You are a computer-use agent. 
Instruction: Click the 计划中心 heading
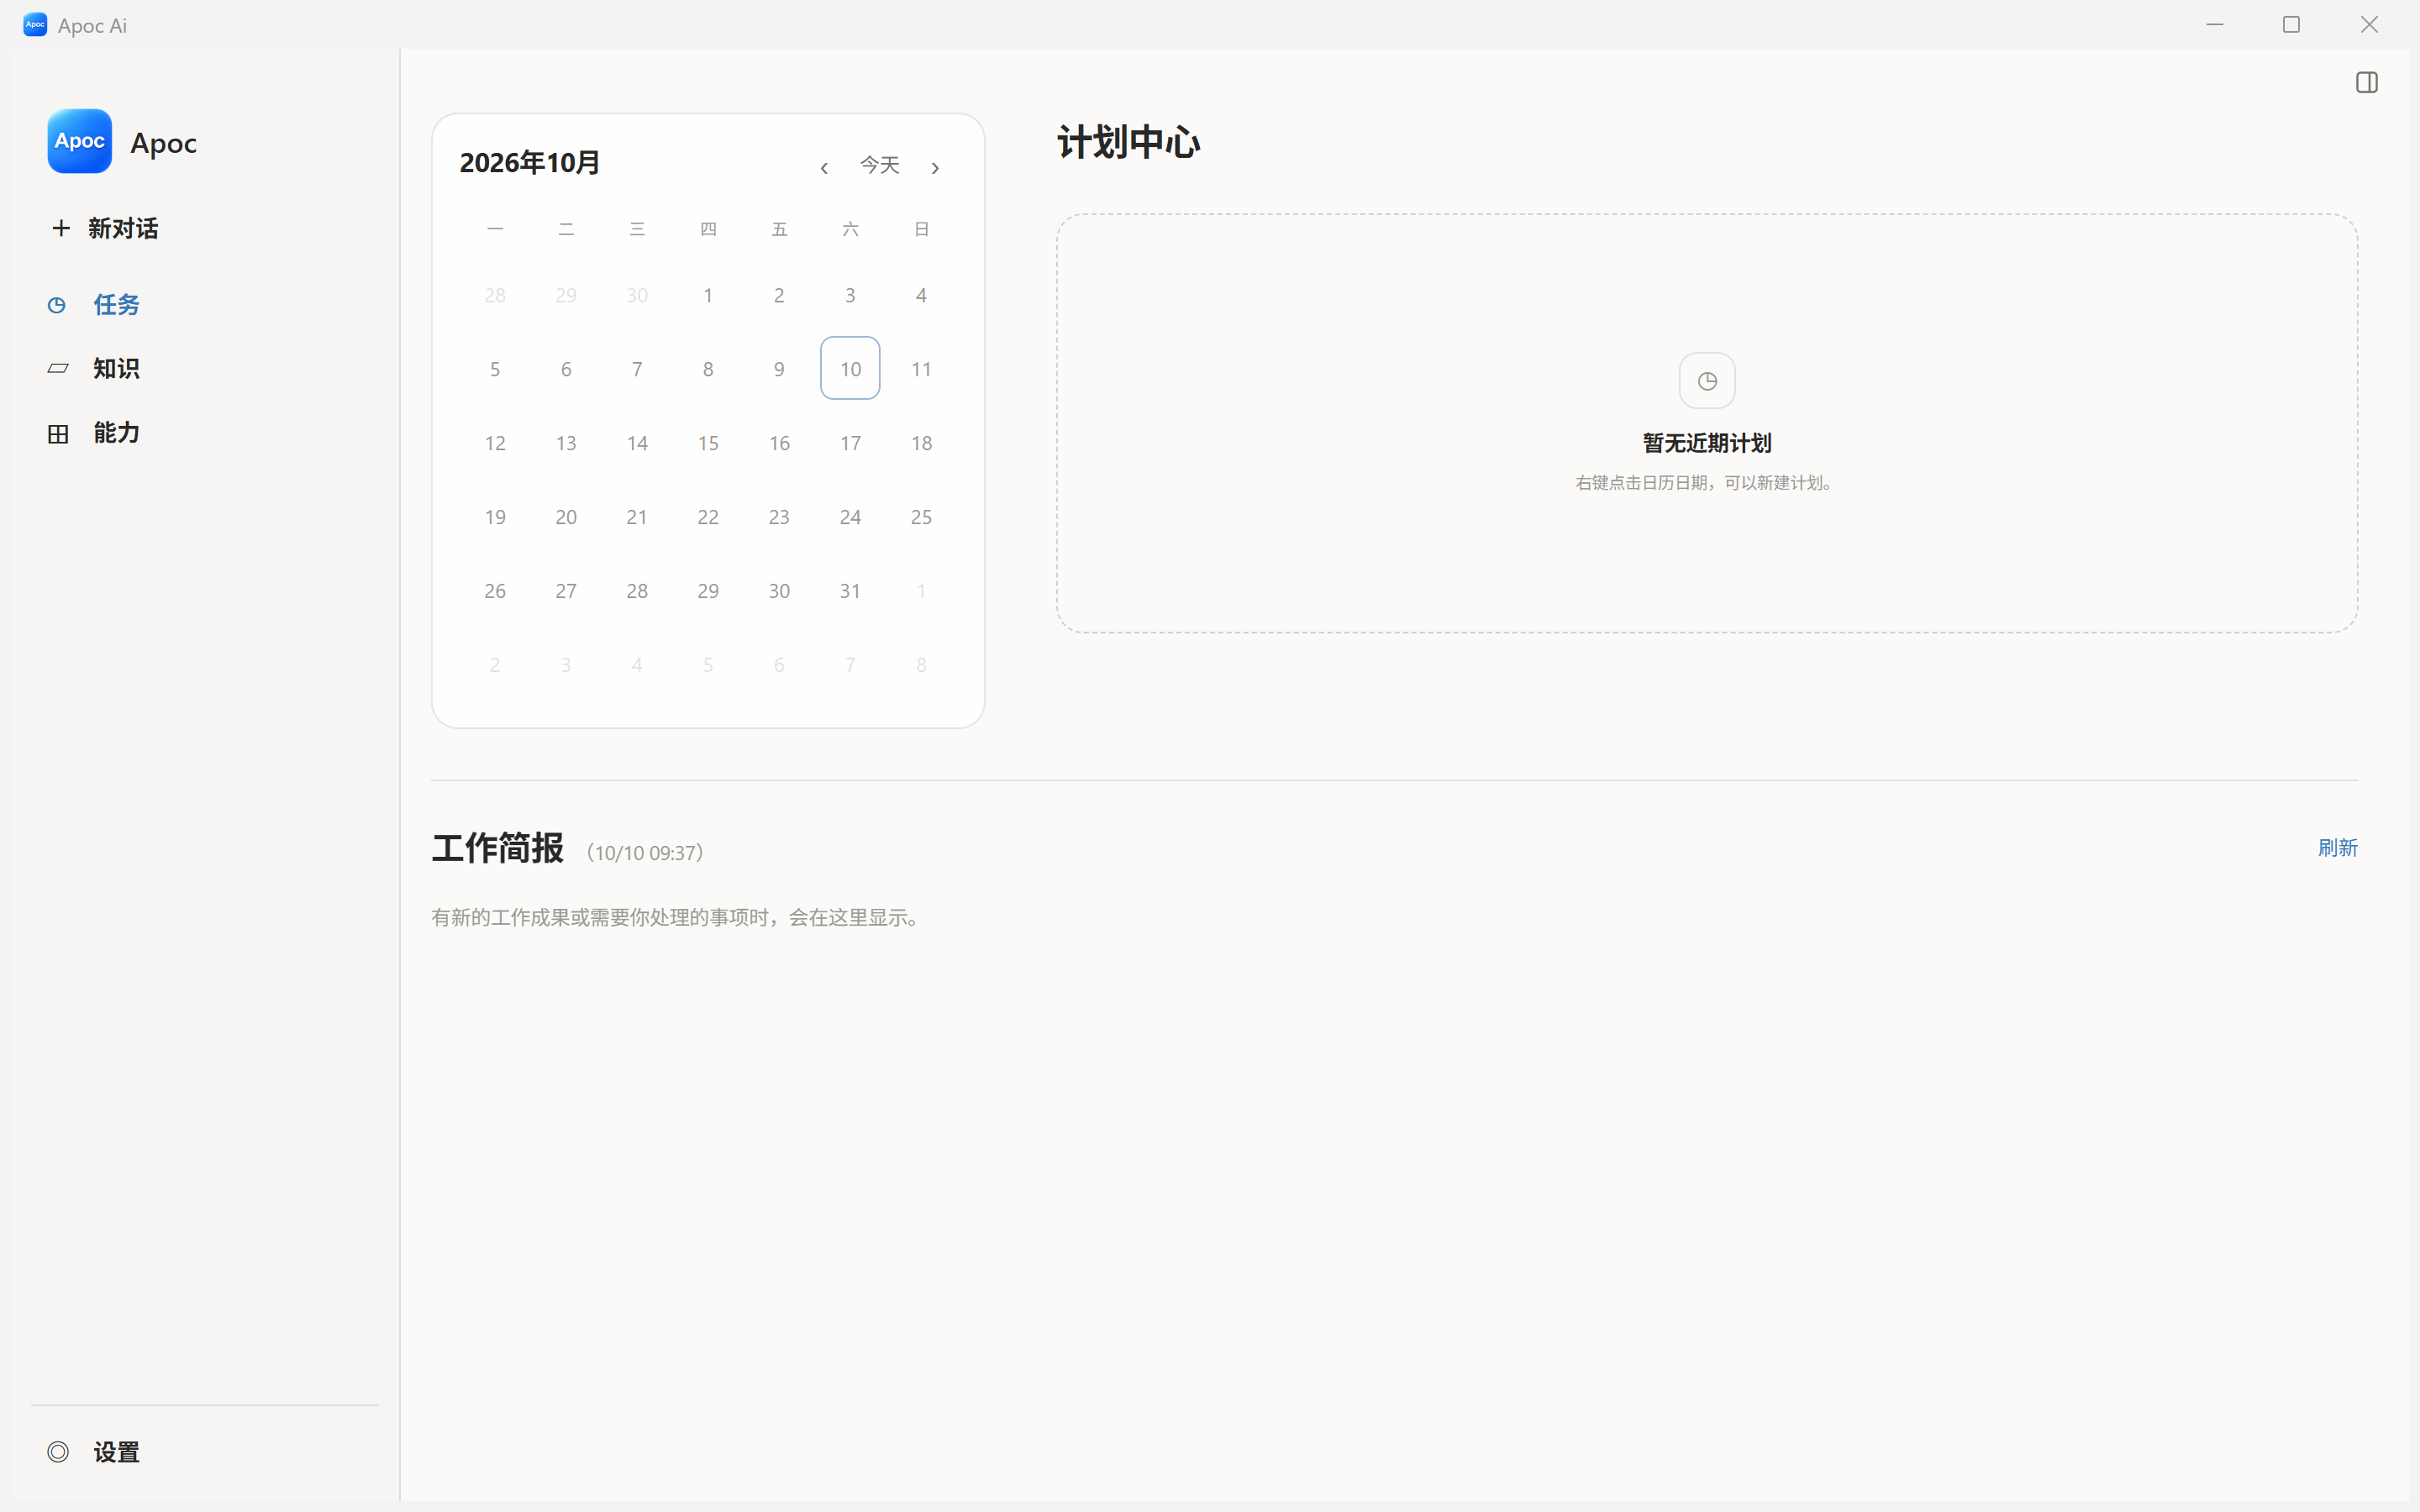(x=1128, y=142)
